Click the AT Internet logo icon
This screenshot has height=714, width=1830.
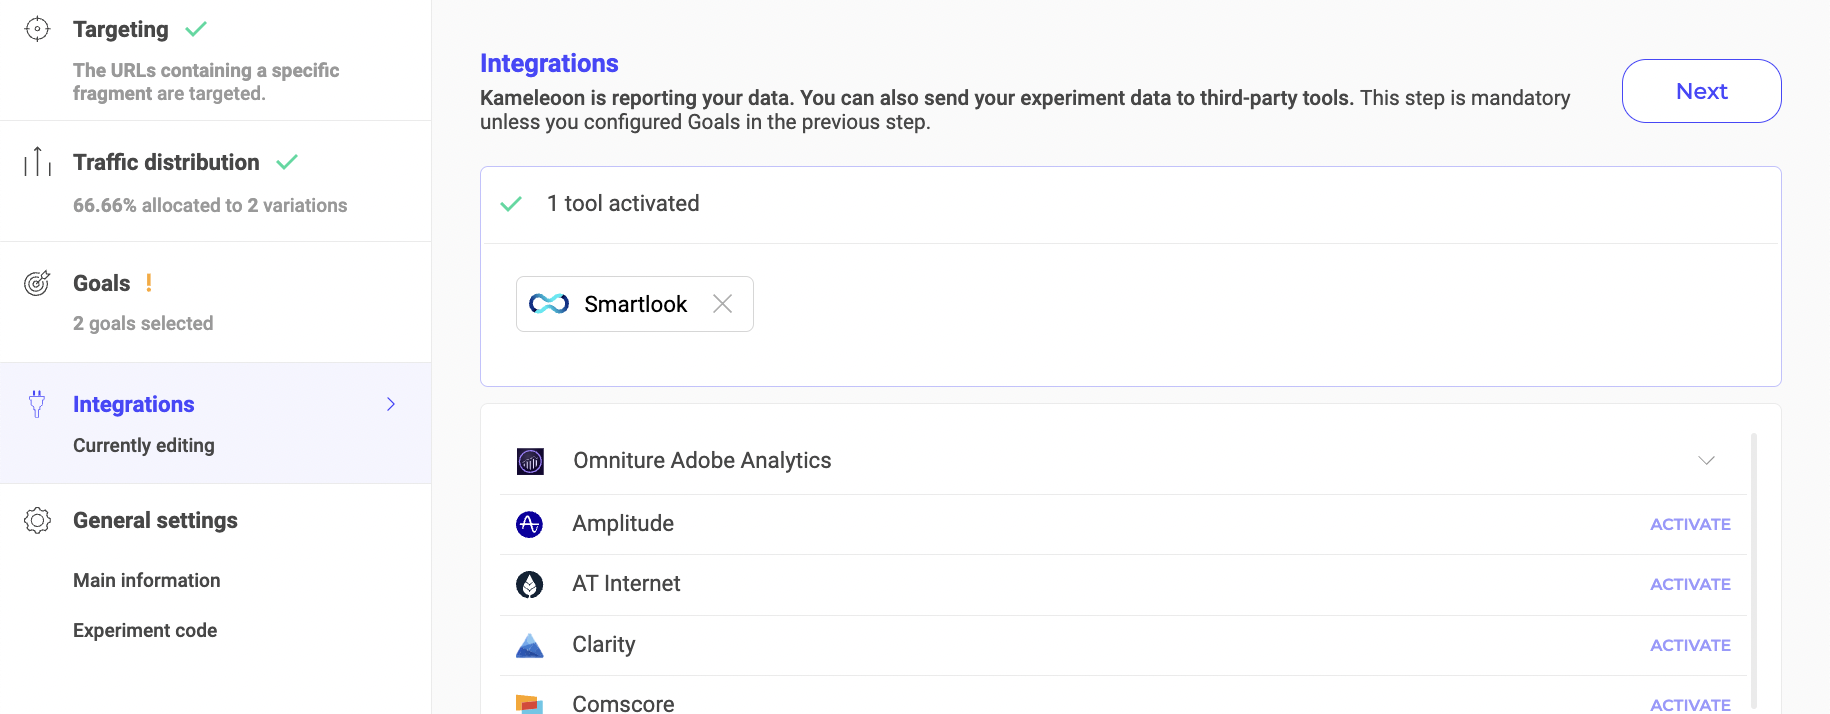click(529, 584)
